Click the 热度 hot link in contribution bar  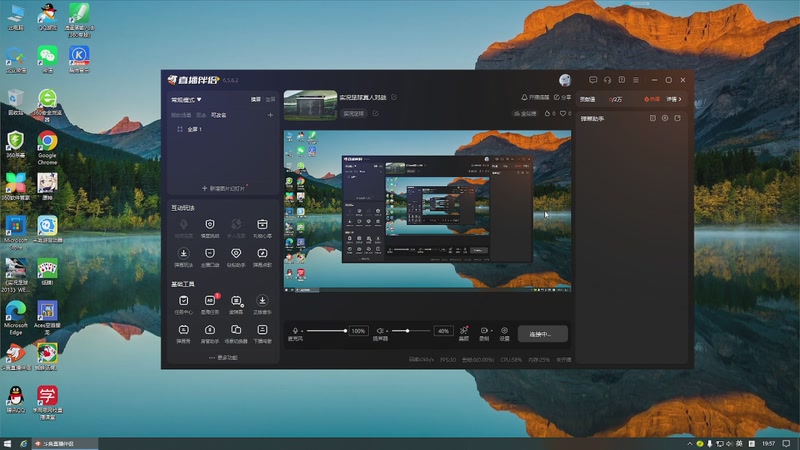[652, 99]
